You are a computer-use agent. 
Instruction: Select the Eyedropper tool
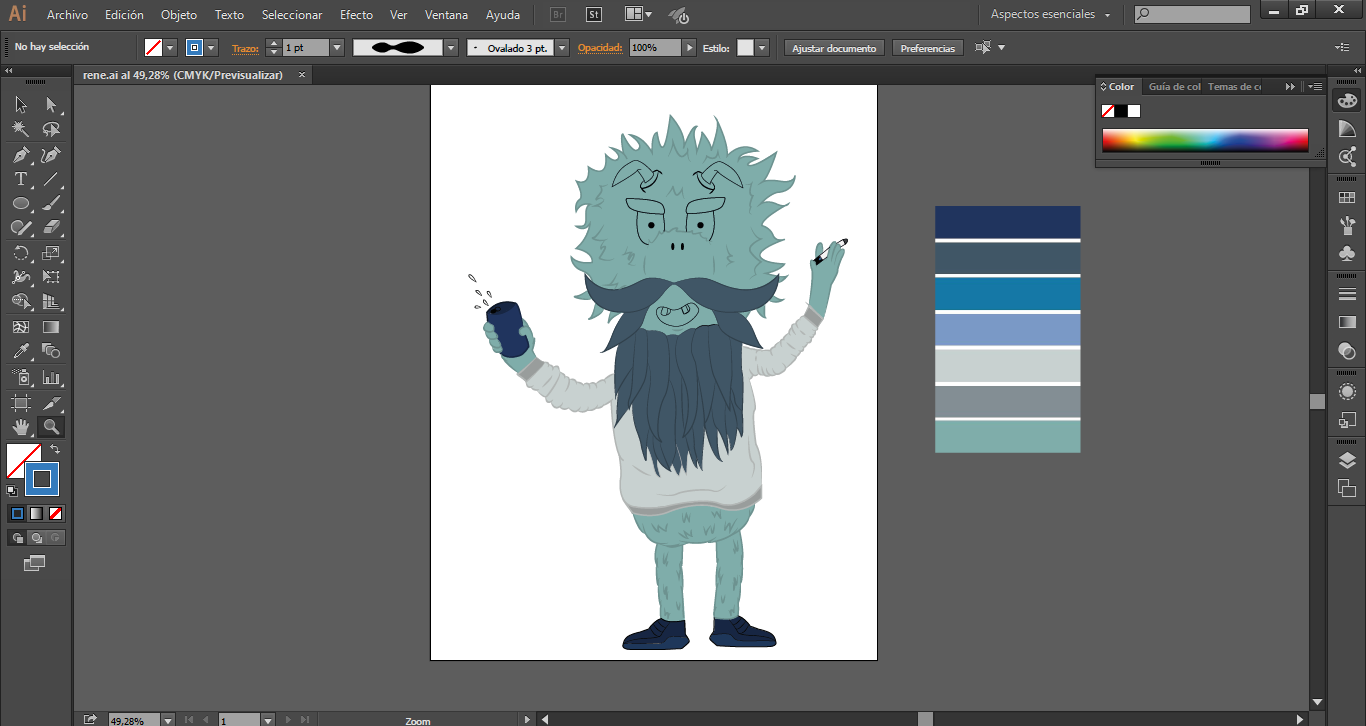pyautogui.click(x=20, y=352)
